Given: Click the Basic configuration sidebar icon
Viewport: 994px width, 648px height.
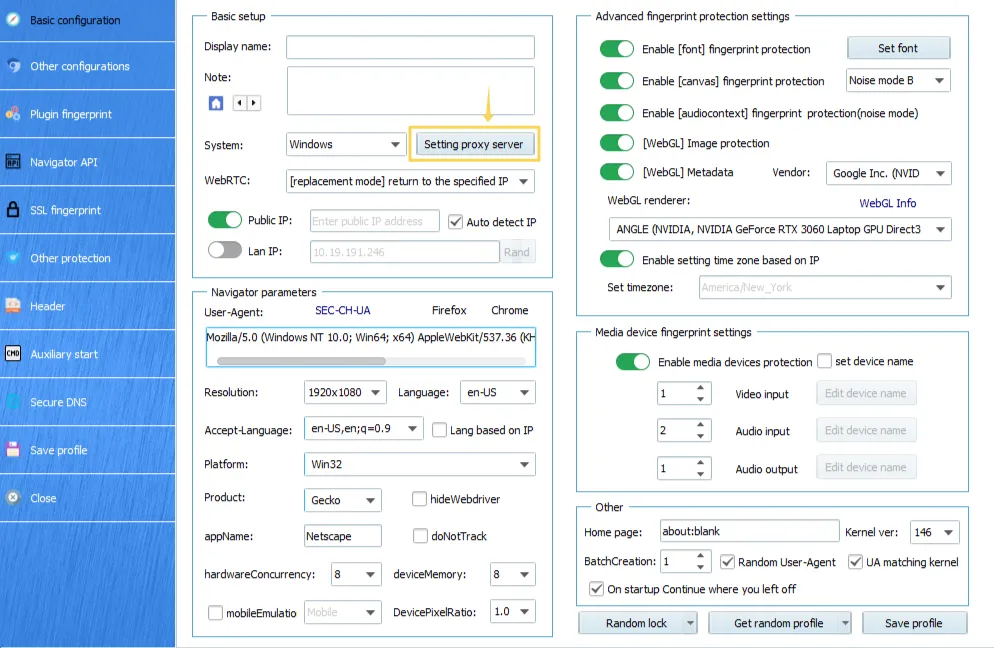Looking at the screenshot, I should [13, 19].
